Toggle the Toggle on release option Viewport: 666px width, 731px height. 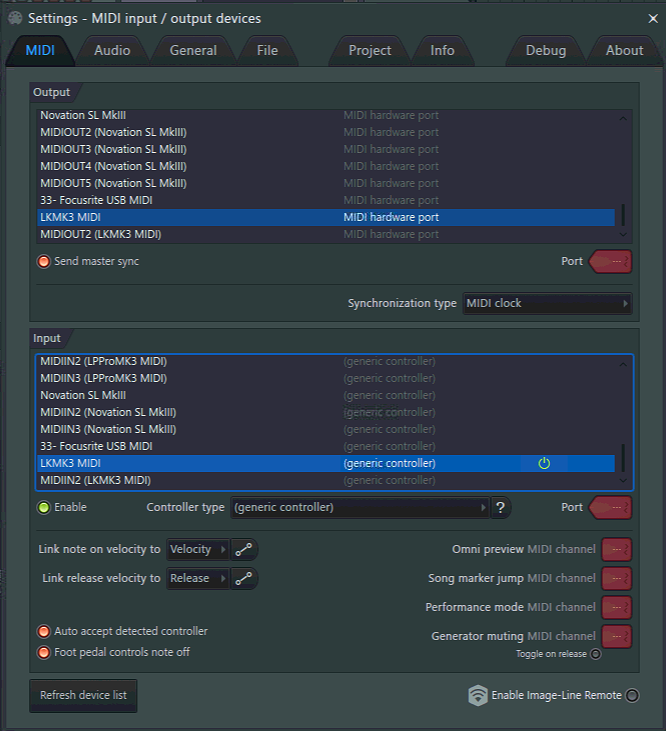click(596, 654)
